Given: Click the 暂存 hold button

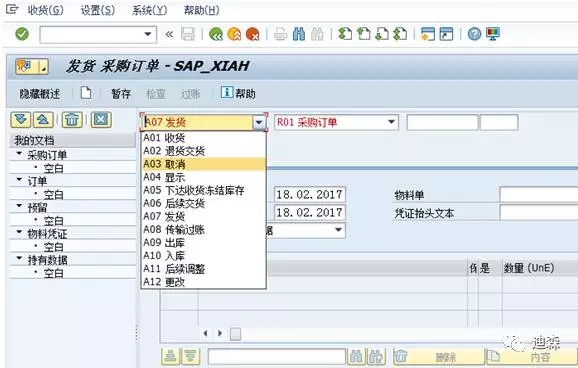Looking at the screenshot, I should (121, 94).
